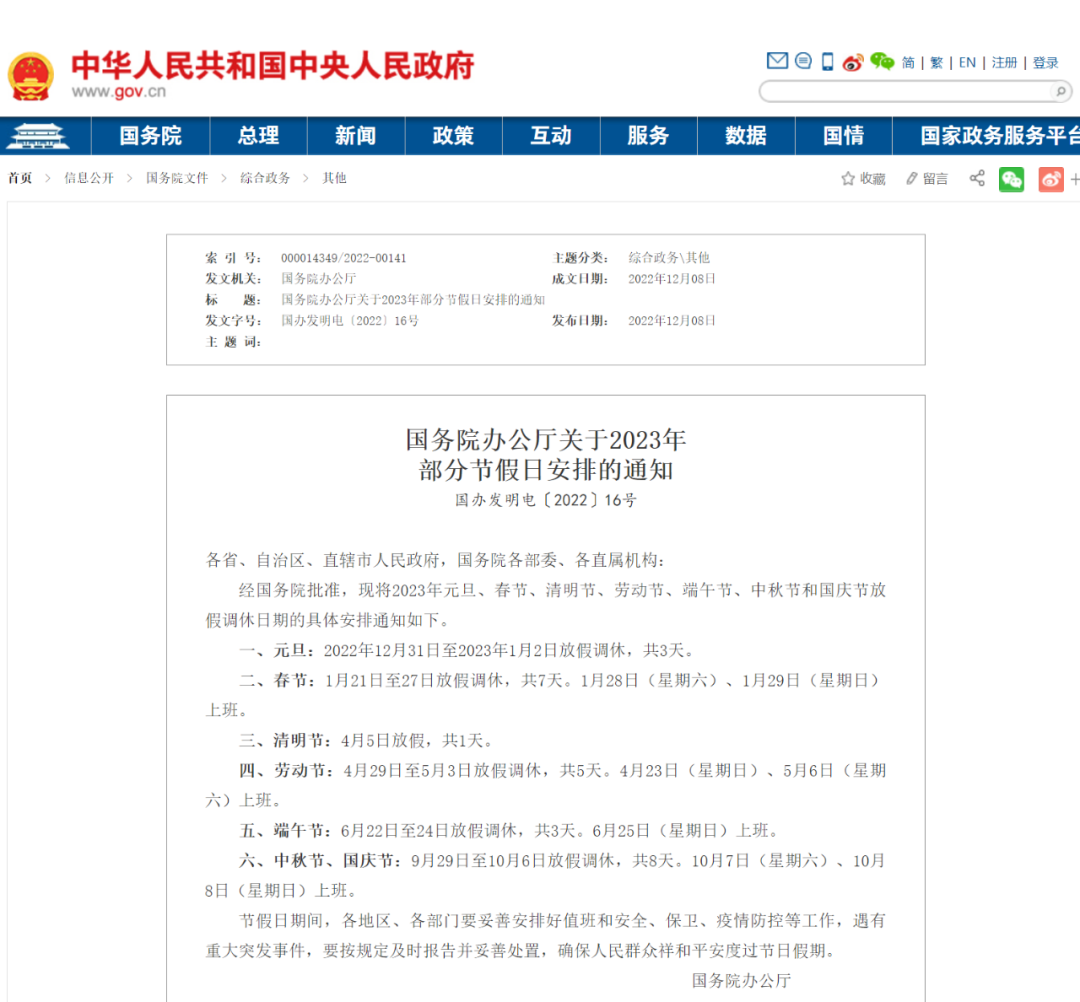This screenshot has width=1080, height=1002.
Task: Click the search magnifier icon
Action: click(x=1061, y=91)
